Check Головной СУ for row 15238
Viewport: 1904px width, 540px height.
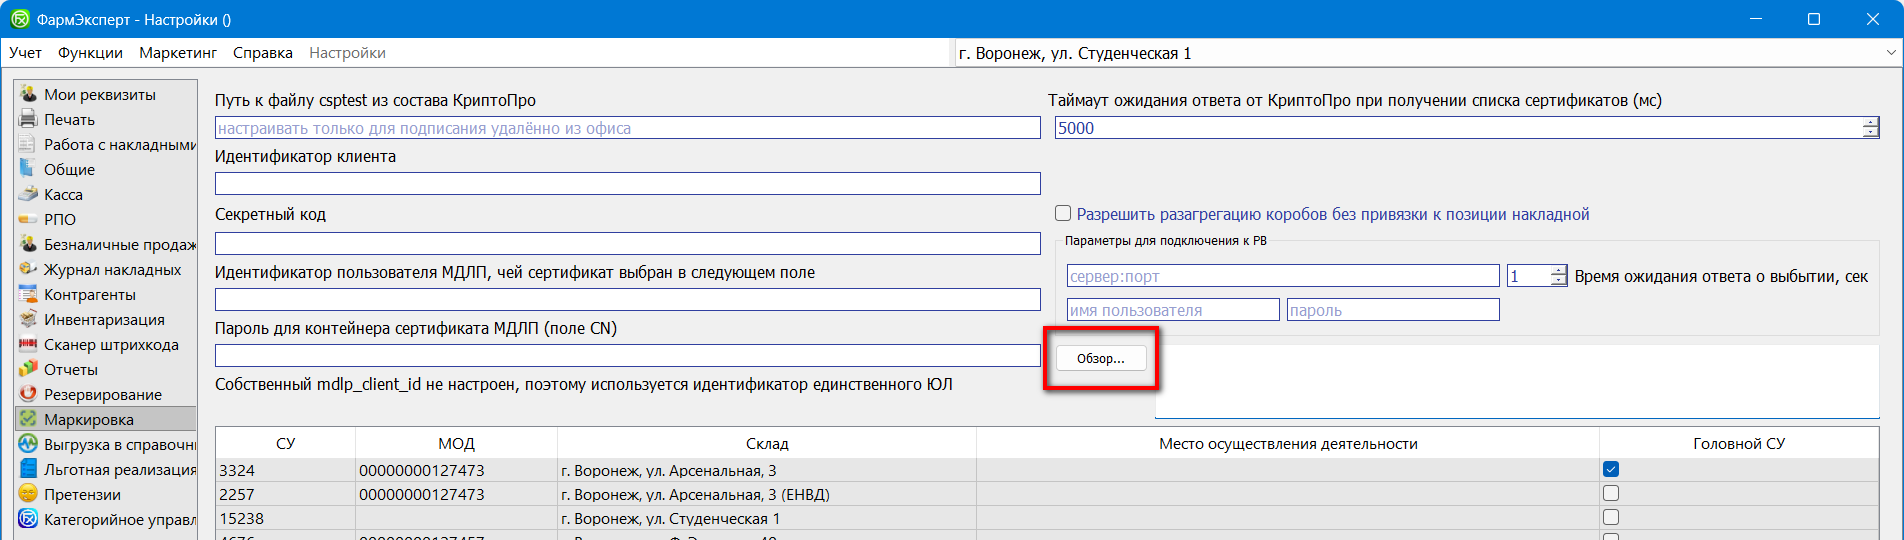1610,517
